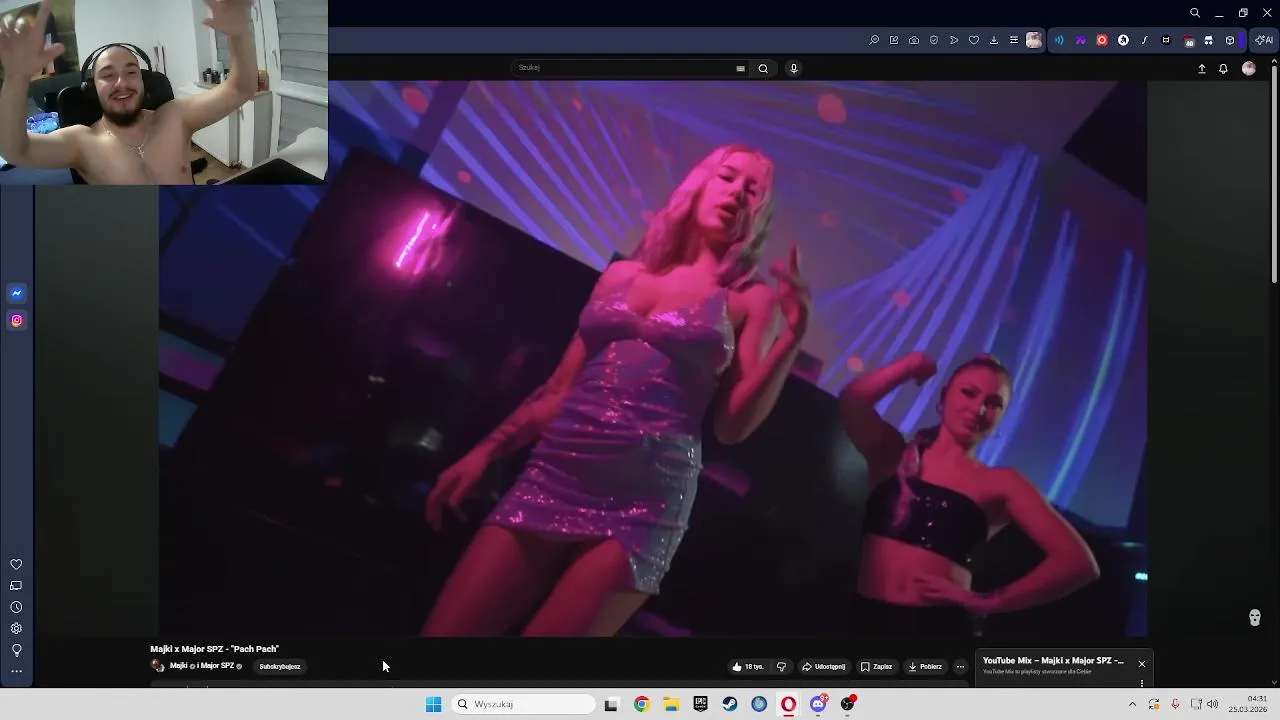Click the send/flow arrow toolbar icon
Screen dimensions: 1280x720
point(954,40)
